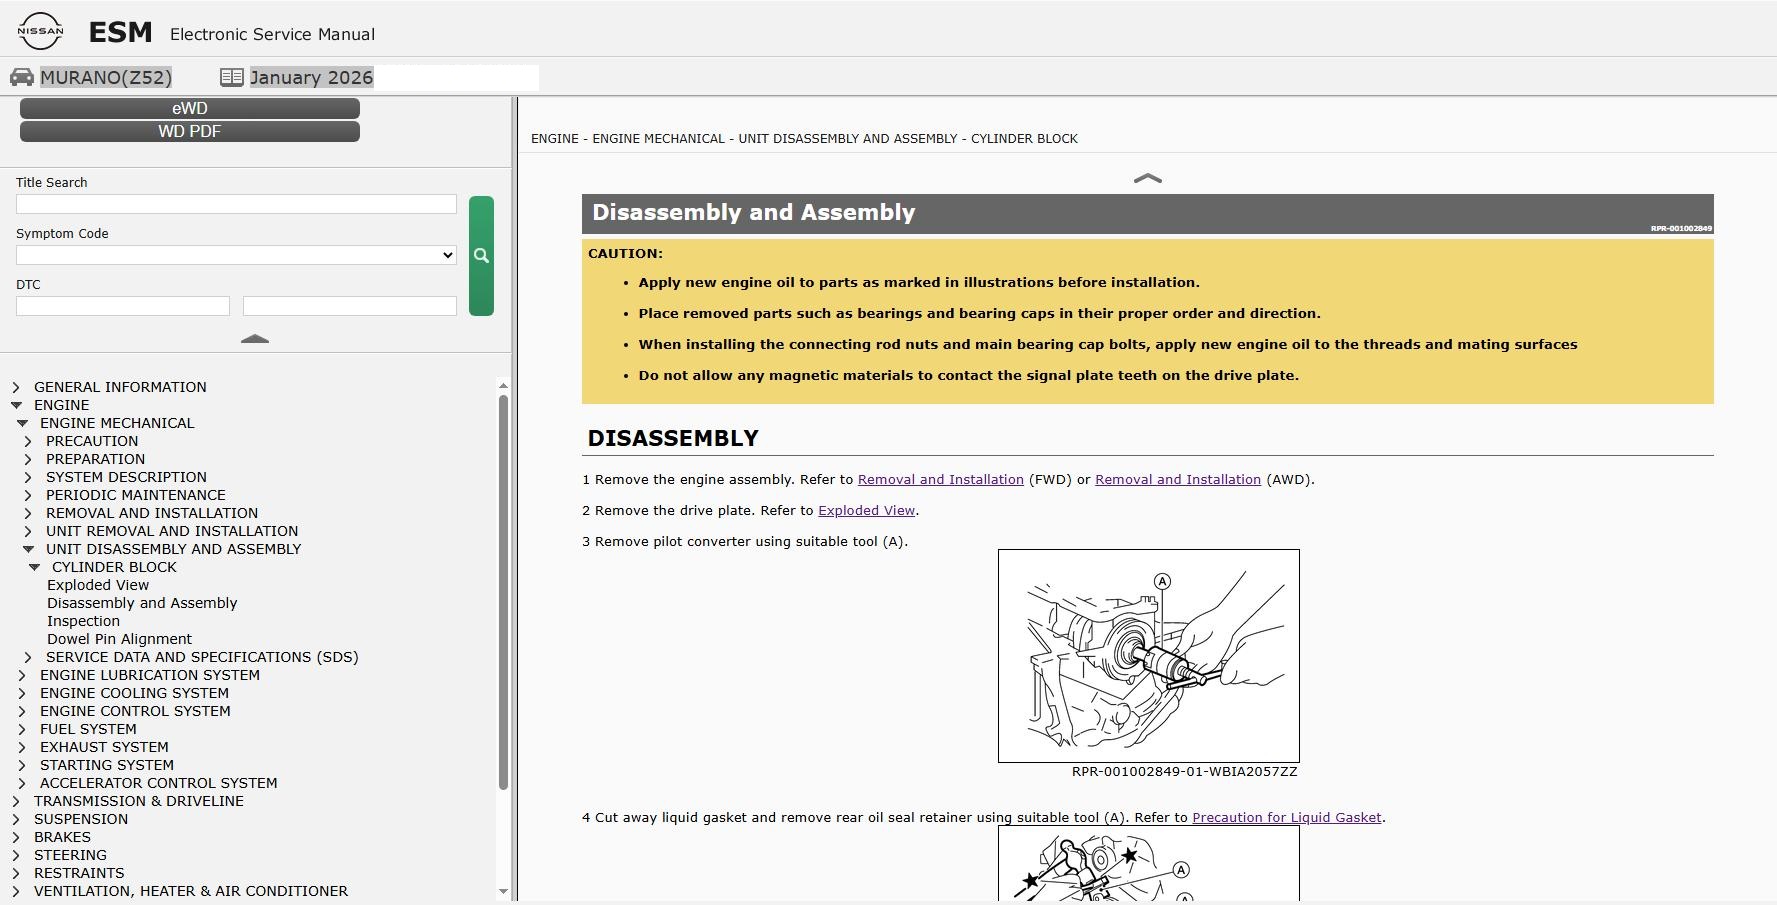1777x905 pixels.
Task: Open the Precaution for Liquid Gasket link
Action: coord(1287,818)
